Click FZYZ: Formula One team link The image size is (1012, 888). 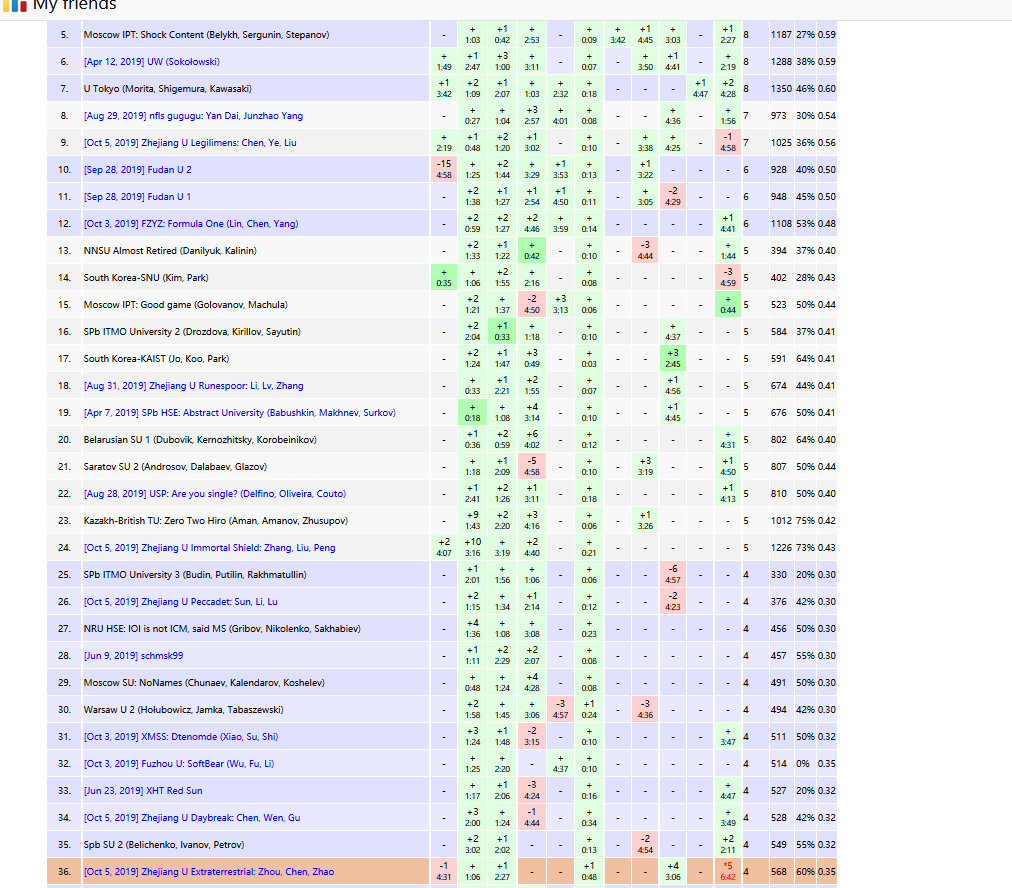190,224
